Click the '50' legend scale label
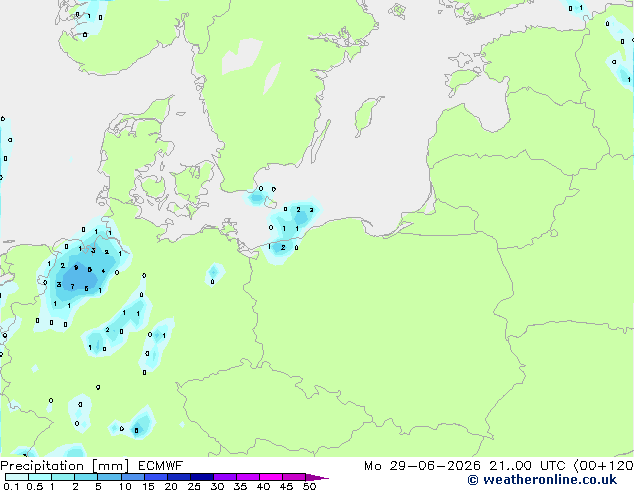This screenshot has height=490, width=634. (x=310, y=486)
